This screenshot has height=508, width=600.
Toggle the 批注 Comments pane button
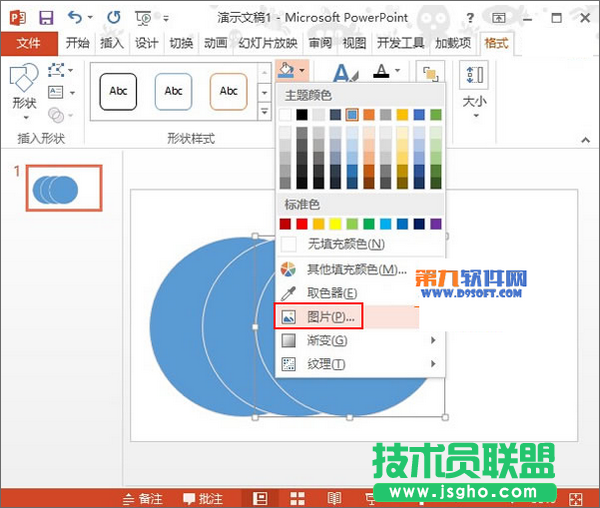[x=203, y=499]
